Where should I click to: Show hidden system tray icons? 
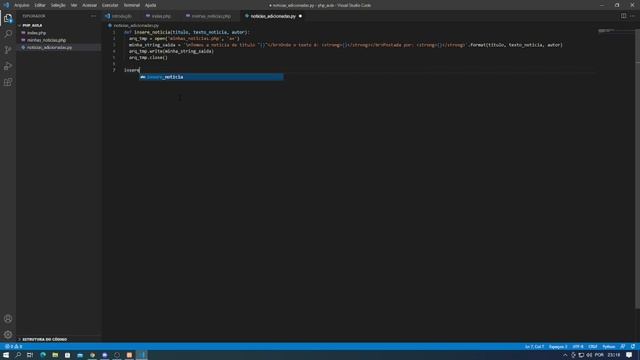[565, 355]
